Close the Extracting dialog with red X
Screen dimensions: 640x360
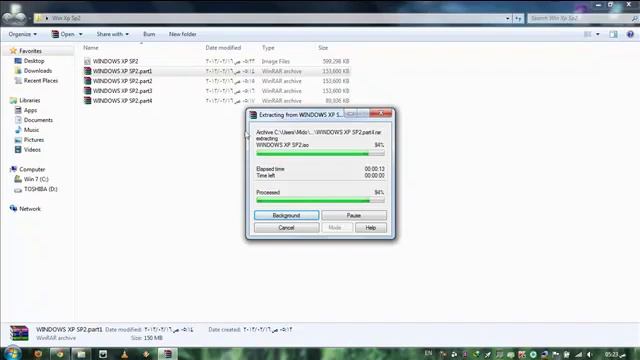[380, 113]
